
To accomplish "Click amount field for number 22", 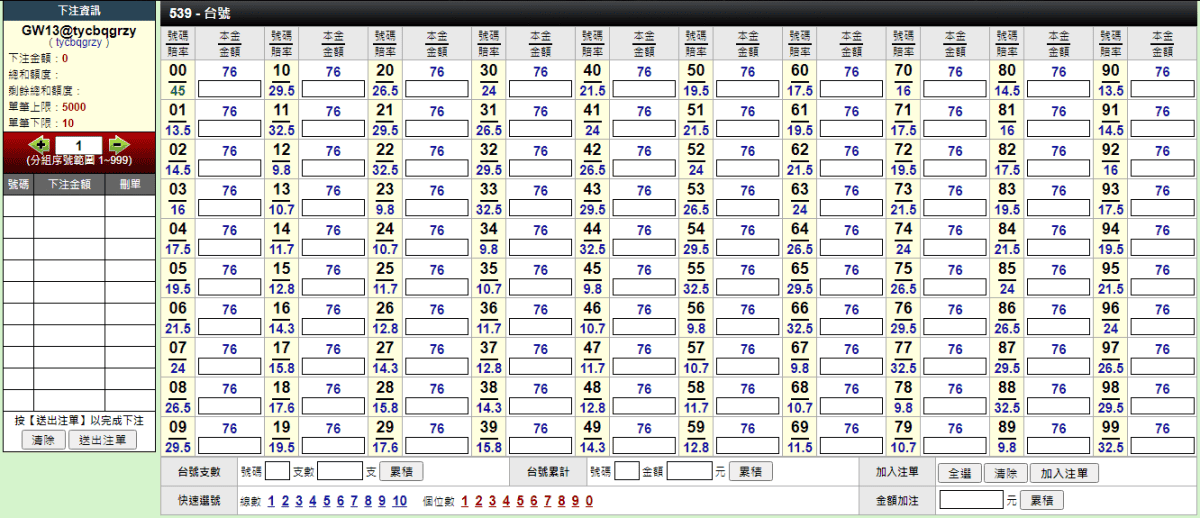I will coord(437,169).
